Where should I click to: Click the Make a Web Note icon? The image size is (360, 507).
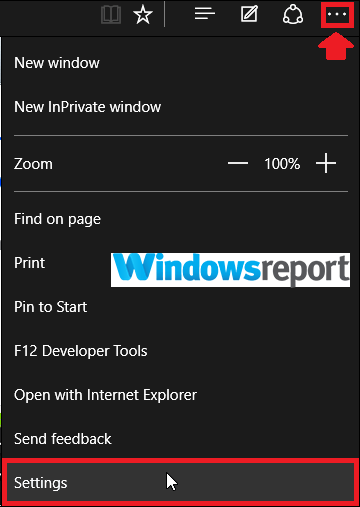click(x=249, y=14)
